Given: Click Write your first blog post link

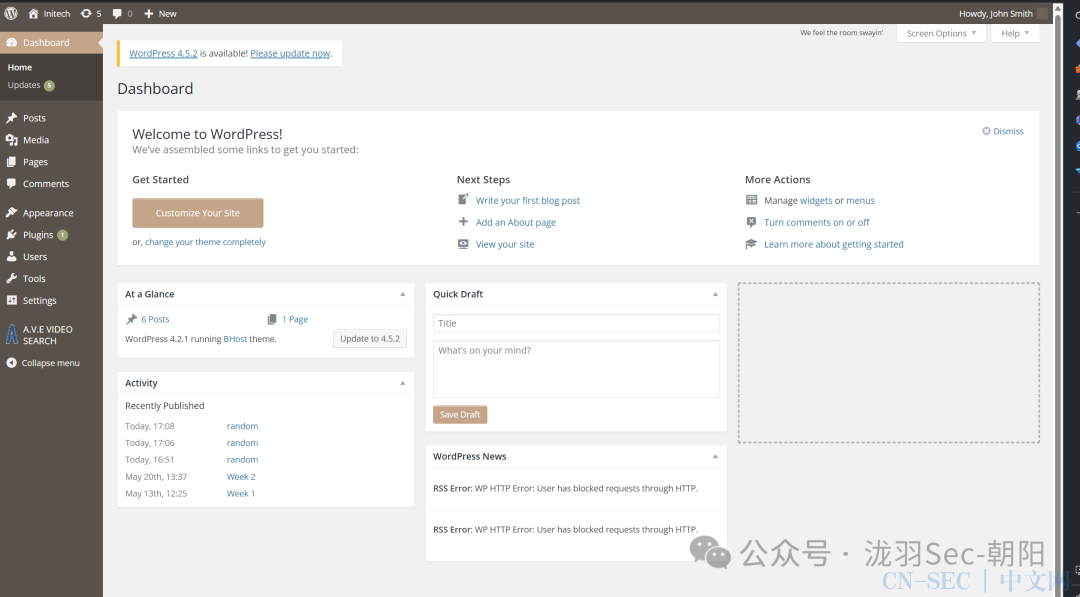Looking at the screenshot, I should (x=528, y=200).
